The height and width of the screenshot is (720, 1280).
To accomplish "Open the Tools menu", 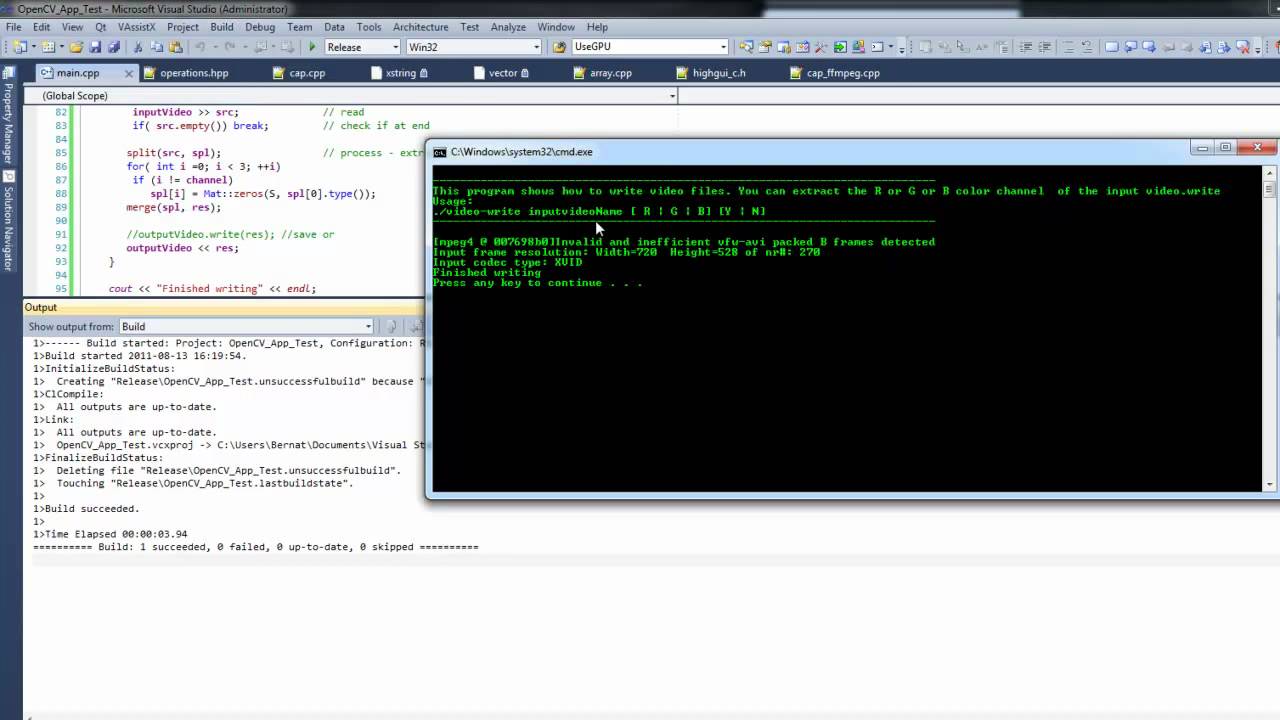I will tap(369, 27).
